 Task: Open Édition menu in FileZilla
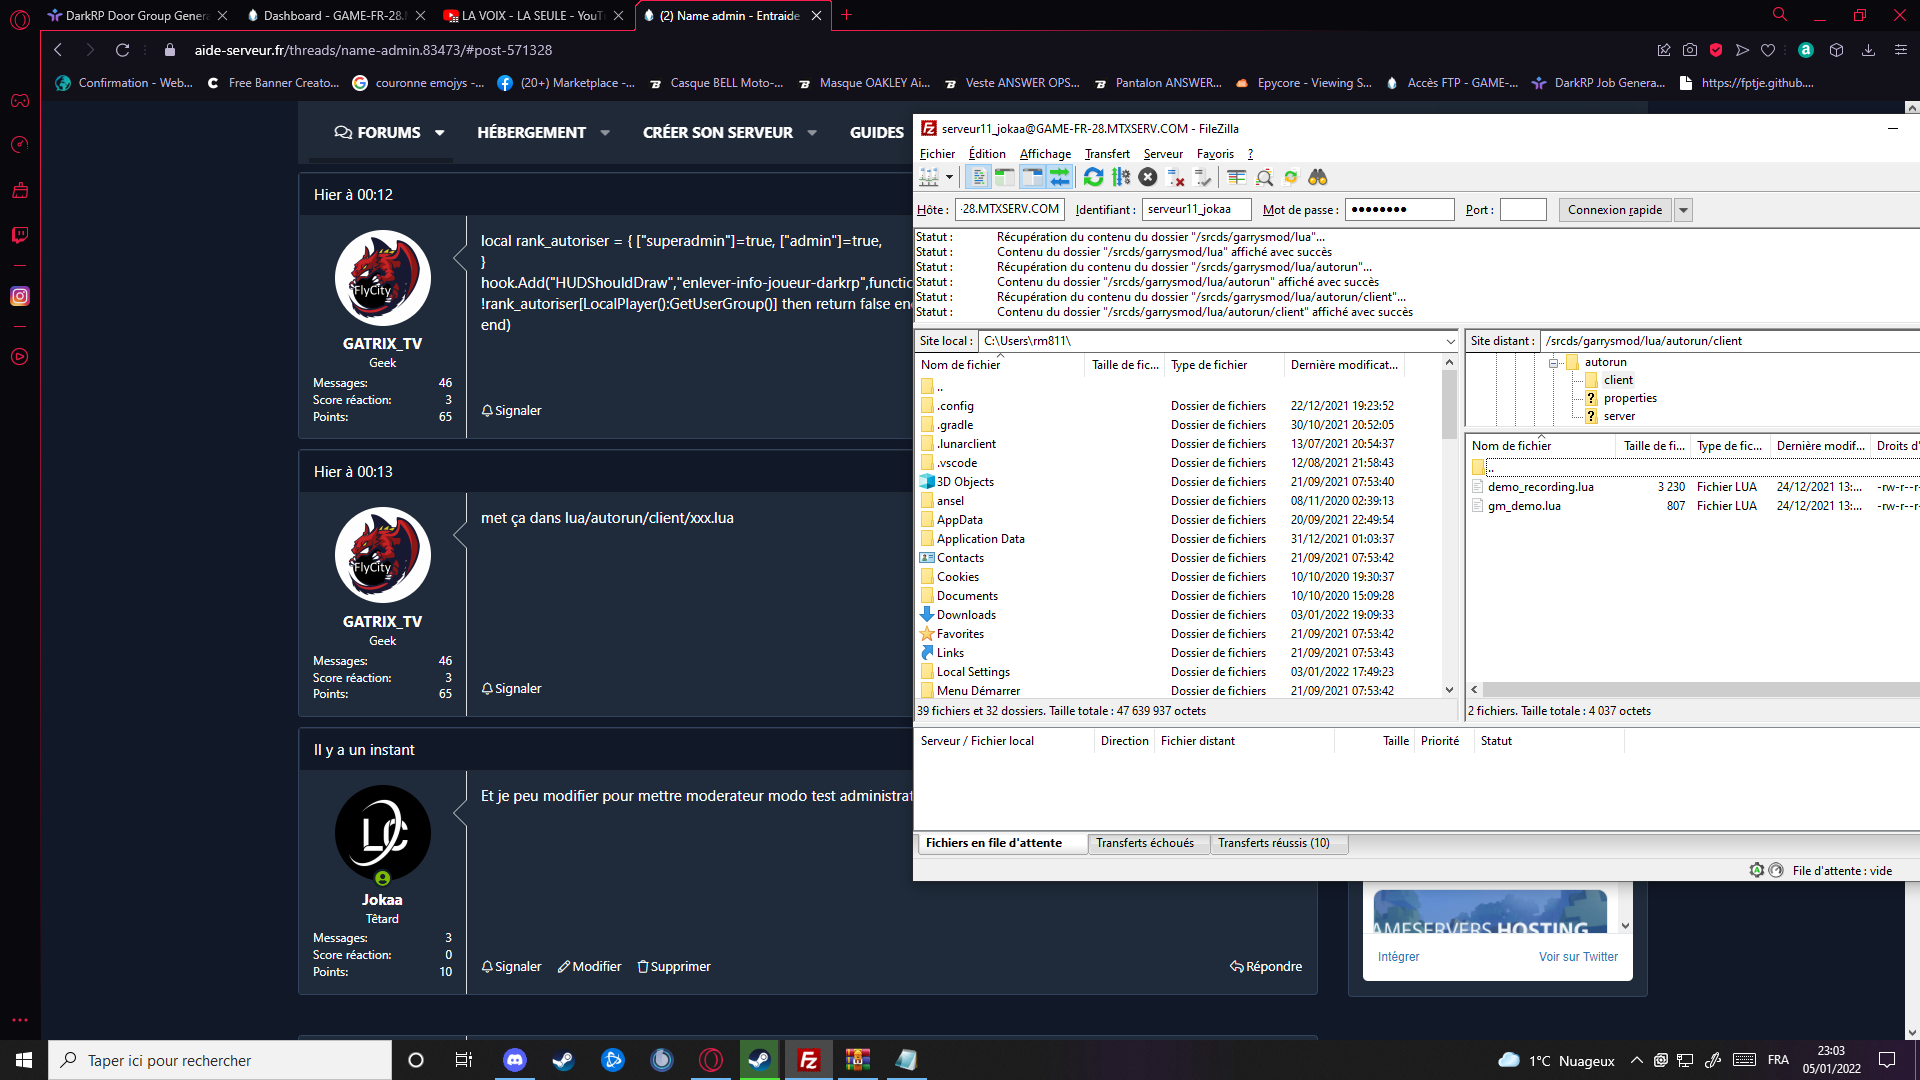(987, 154)
